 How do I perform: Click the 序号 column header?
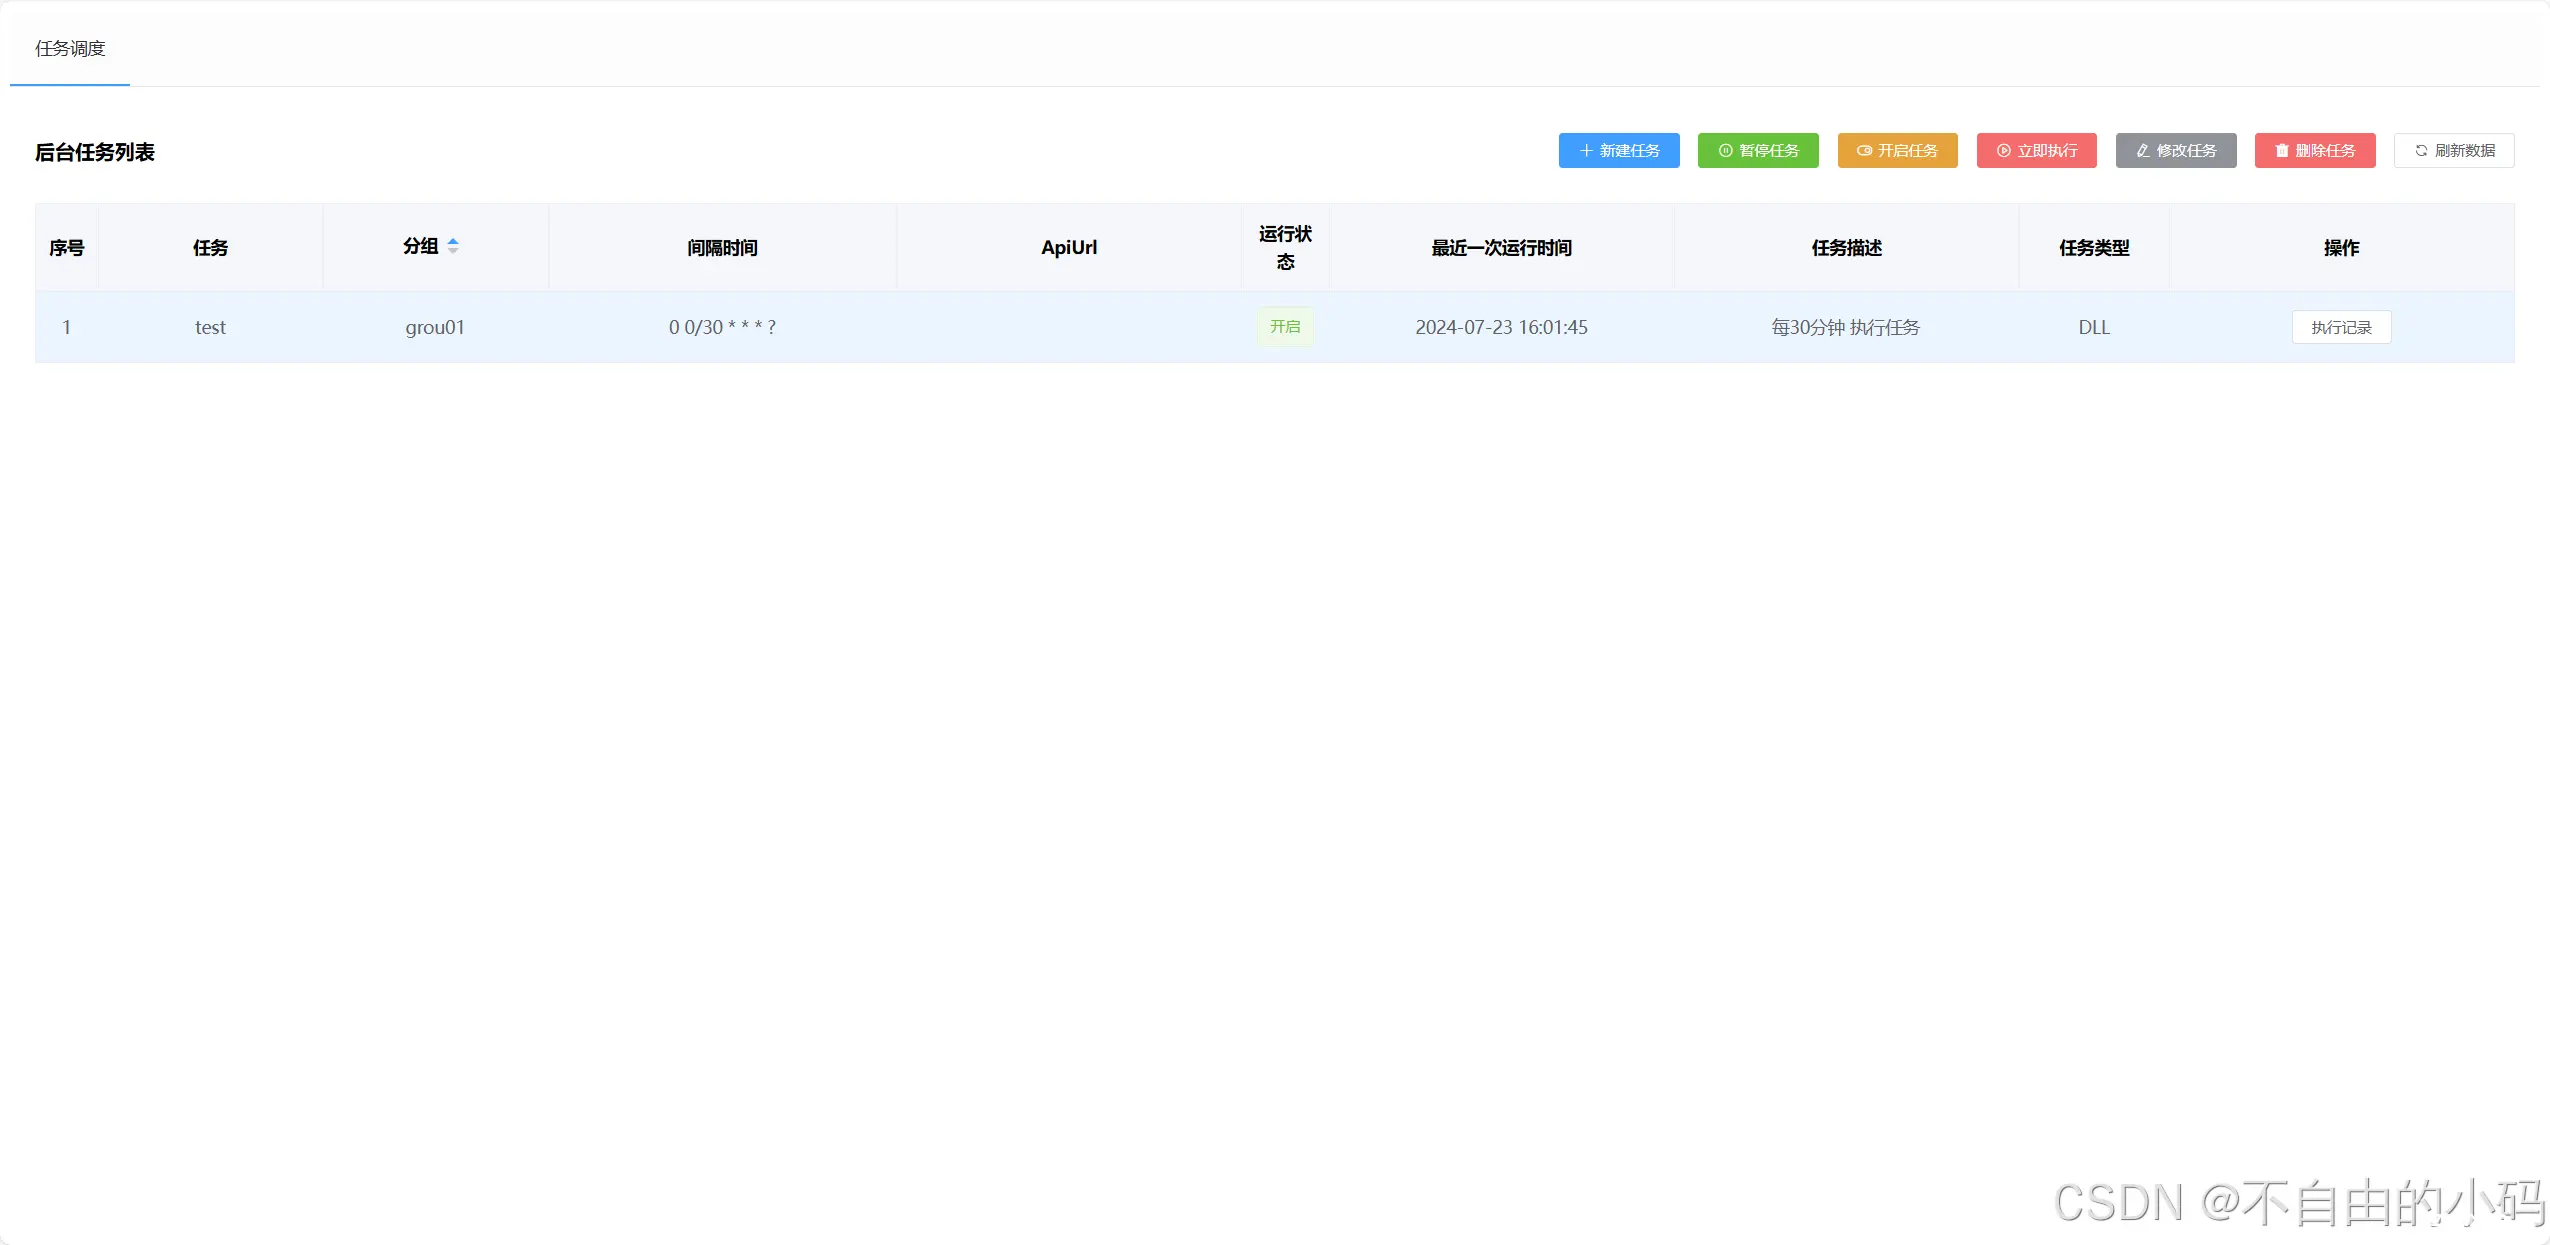pyautogui.click(x=67, y=248)
